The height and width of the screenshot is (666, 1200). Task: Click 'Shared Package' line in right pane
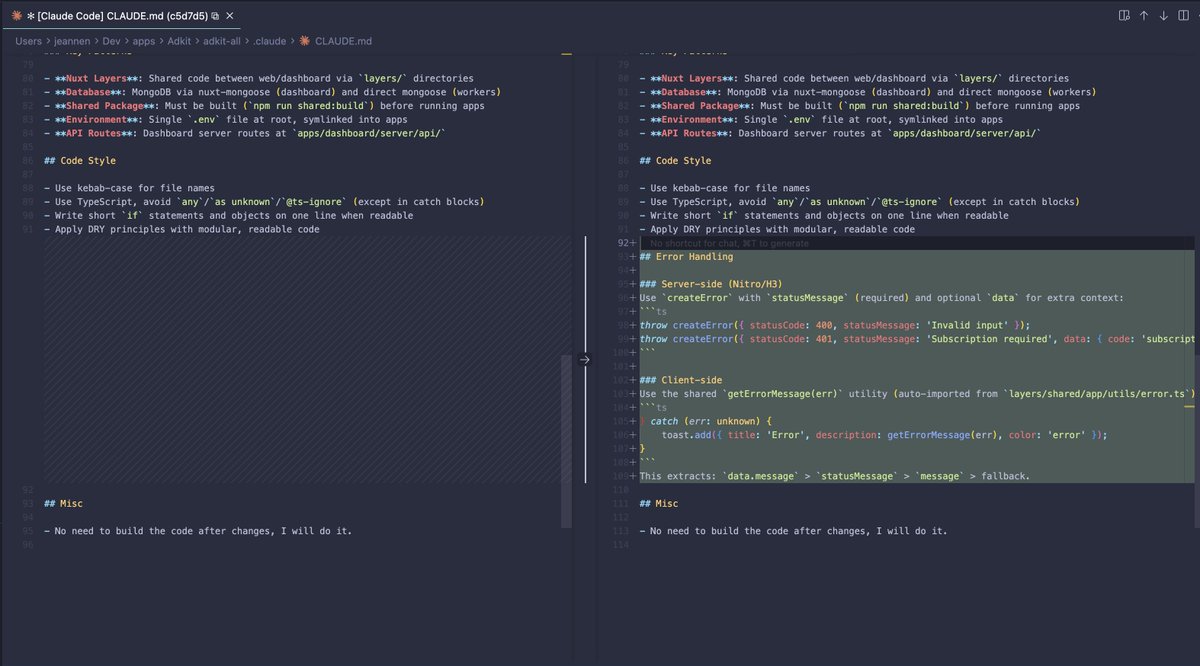click(859, 106)
